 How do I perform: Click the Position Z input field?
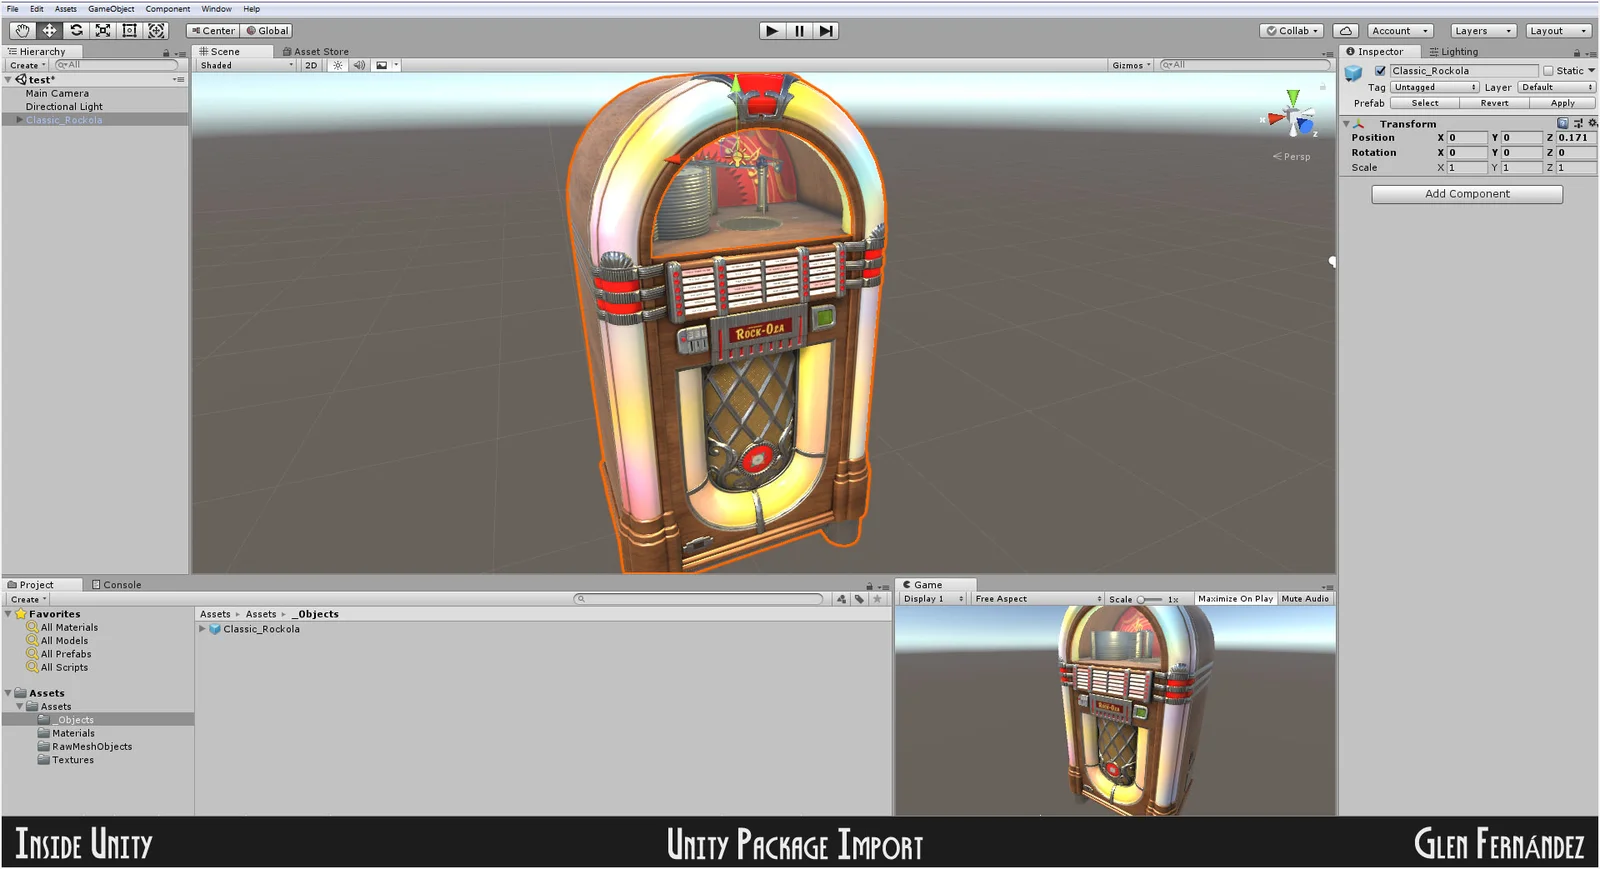click(1576, 138)
